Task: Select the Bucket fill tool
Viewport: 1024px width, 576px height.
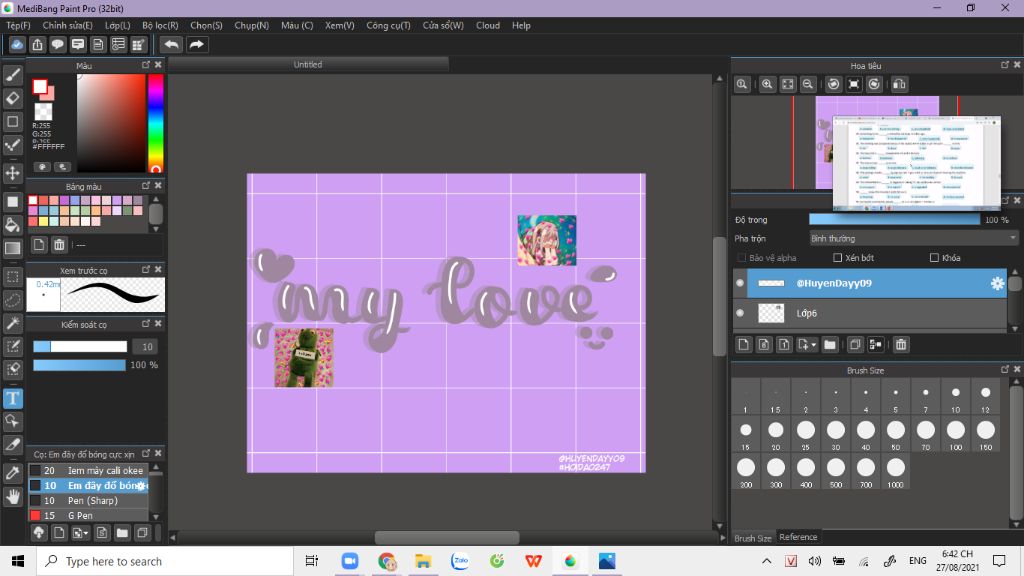Action: (12, 225)
